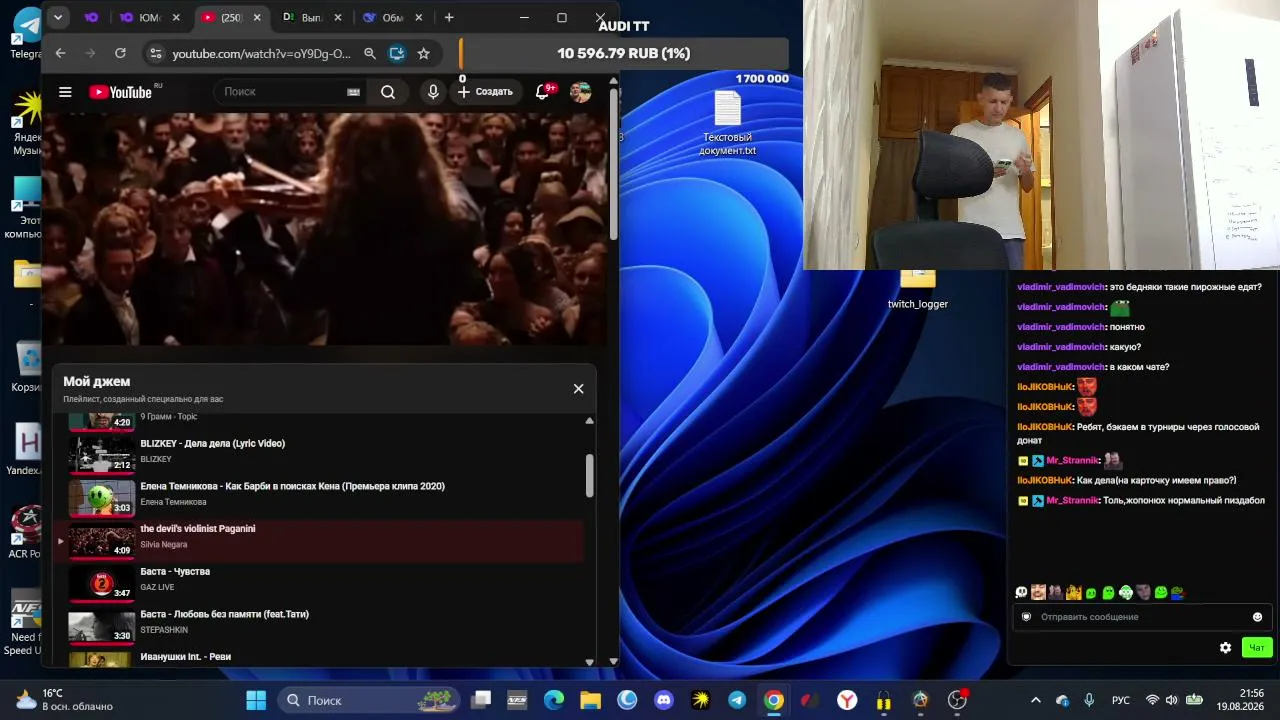Select the twitch_logger desktop folder
Screen dimensions: 1280x720
click(918, 290)
